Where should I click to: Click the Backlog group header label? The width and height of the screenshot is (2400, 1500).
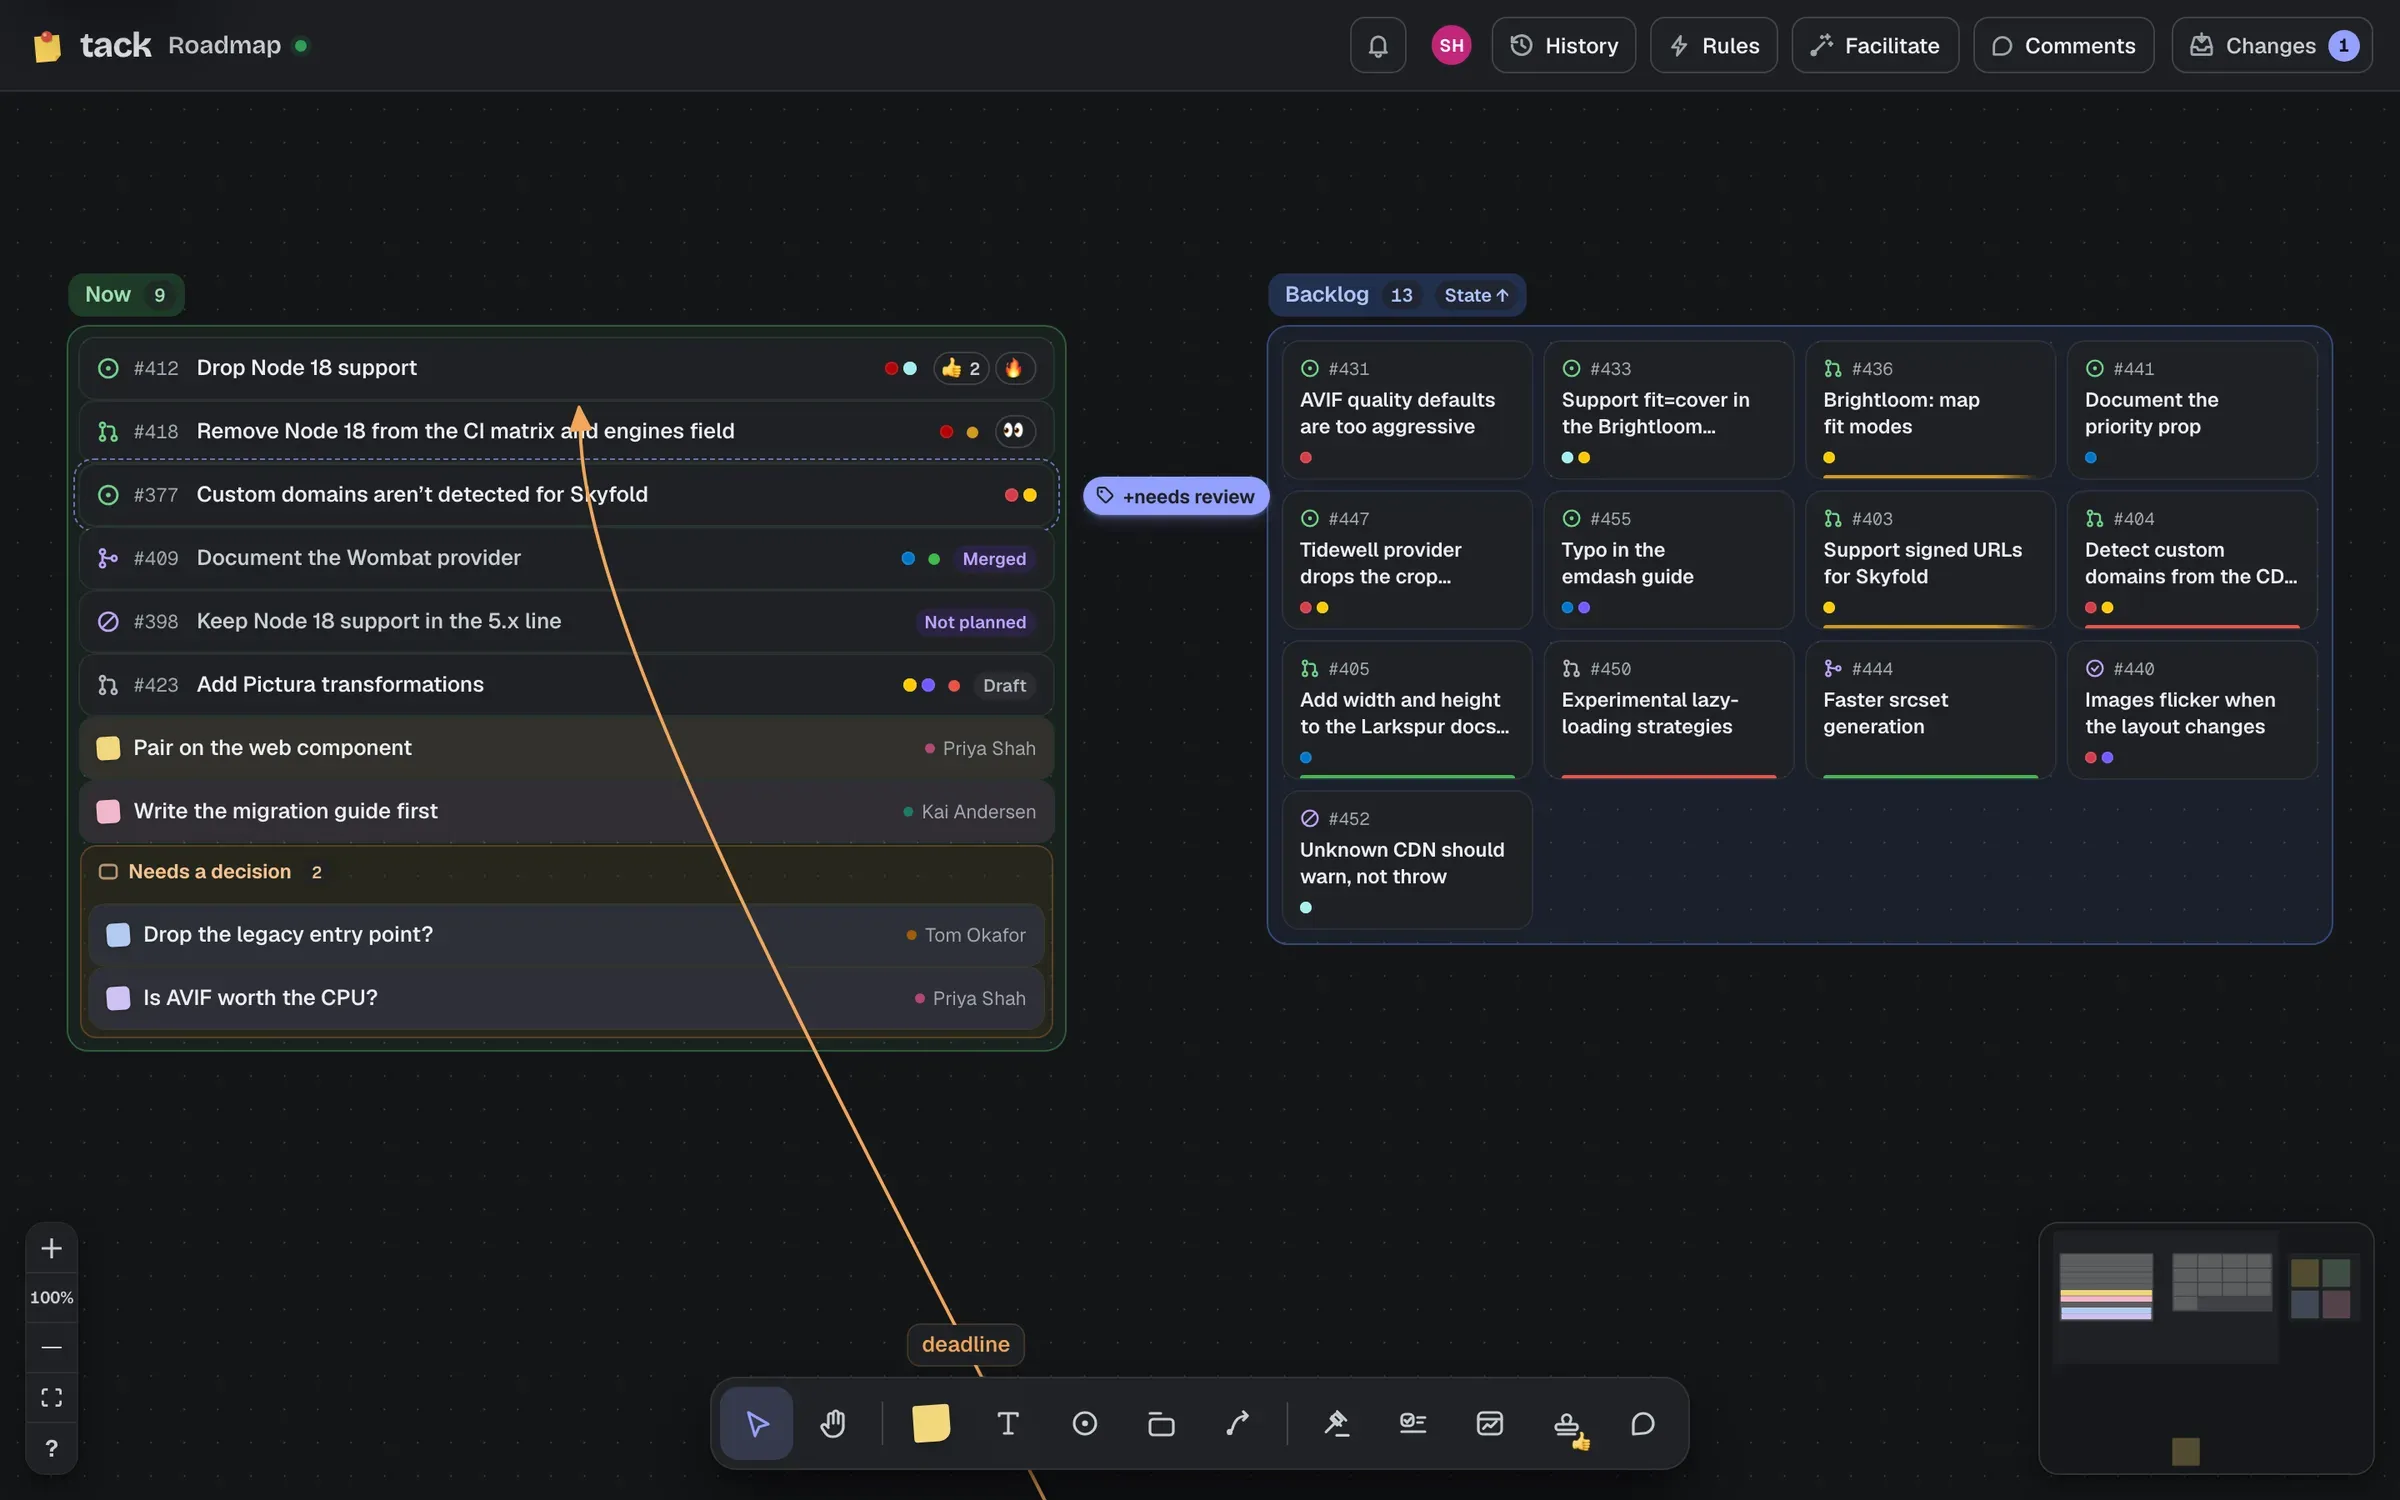pos(1326,294)
